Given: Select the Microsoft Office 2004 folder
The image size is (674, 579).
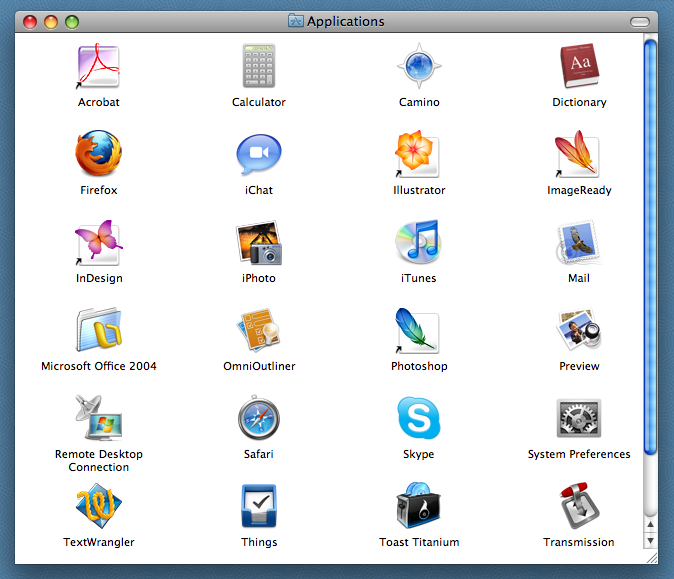Looking at the screenshot, I should 98,331.
